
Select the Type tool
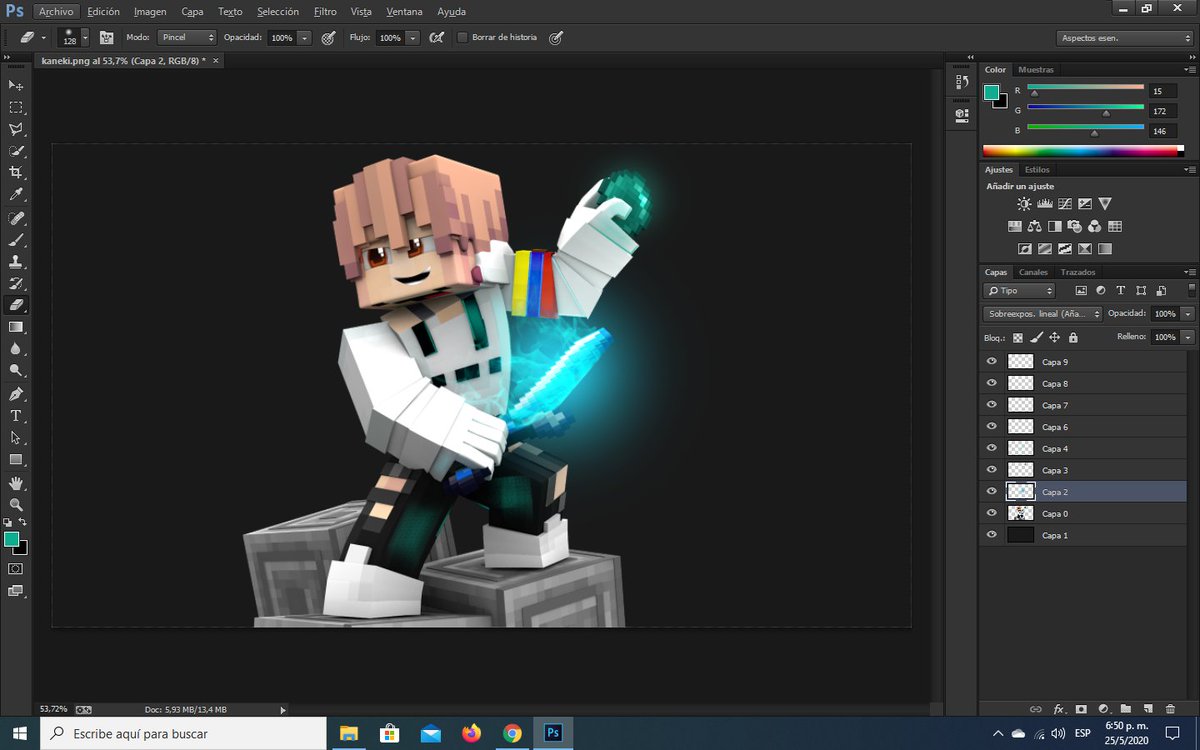tap(15, 416)
